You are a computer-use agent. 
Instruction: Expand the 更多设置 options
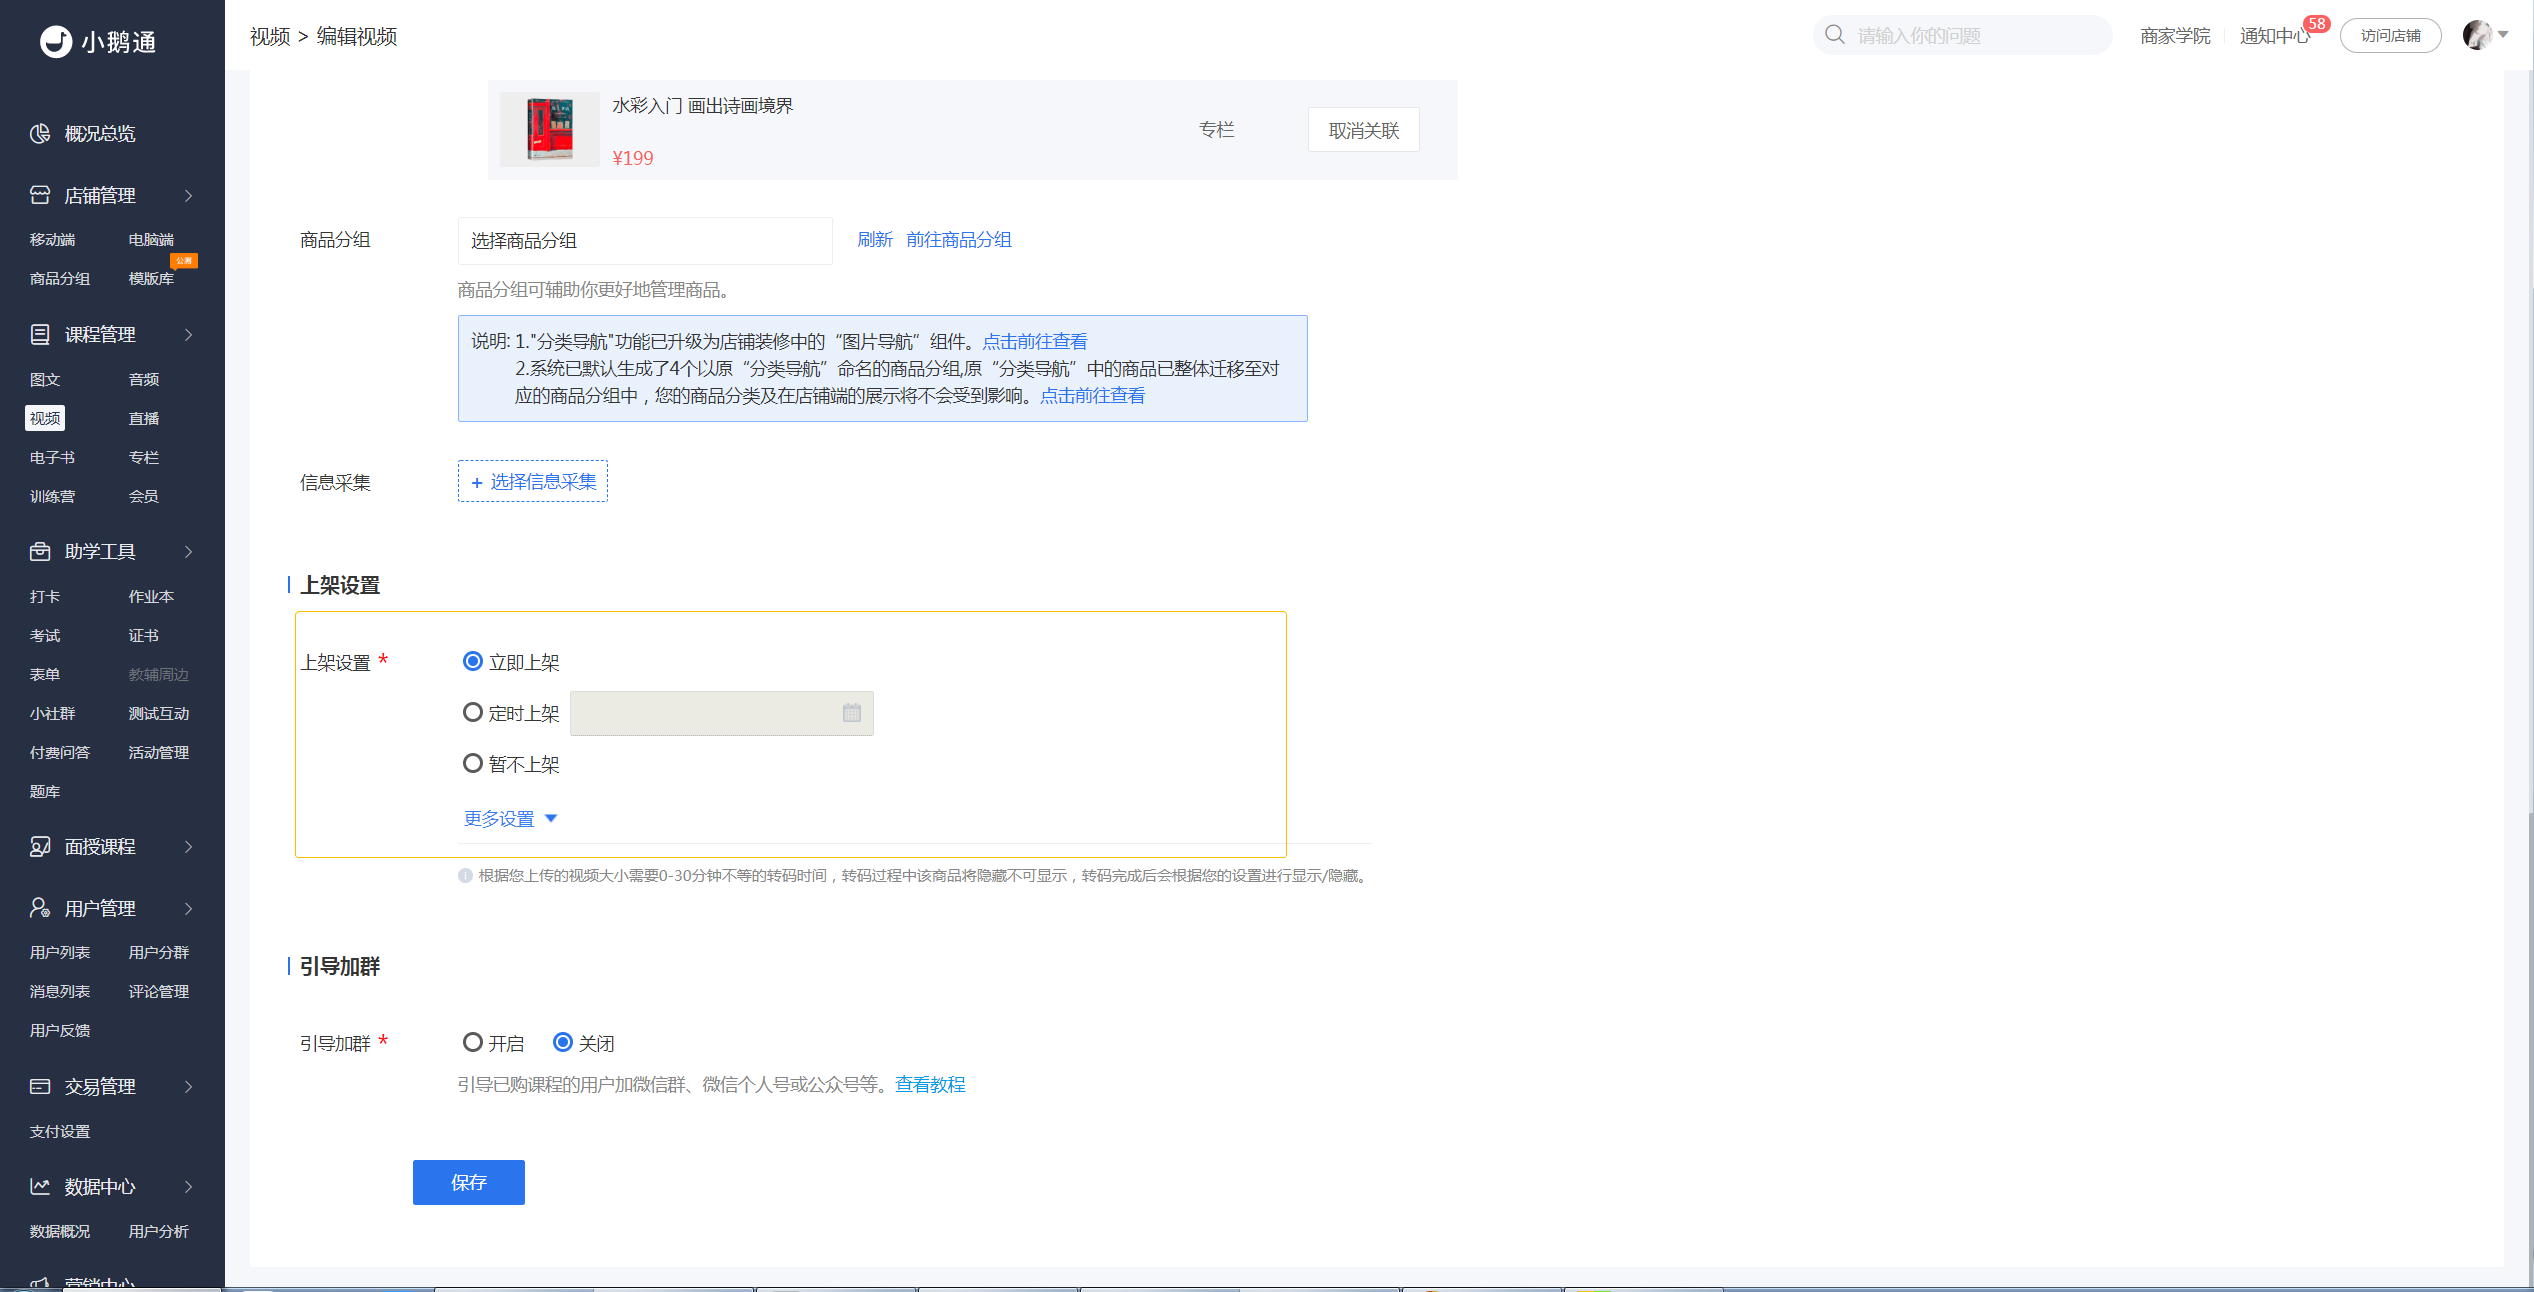pyautogui.click(x=510, y=819)
